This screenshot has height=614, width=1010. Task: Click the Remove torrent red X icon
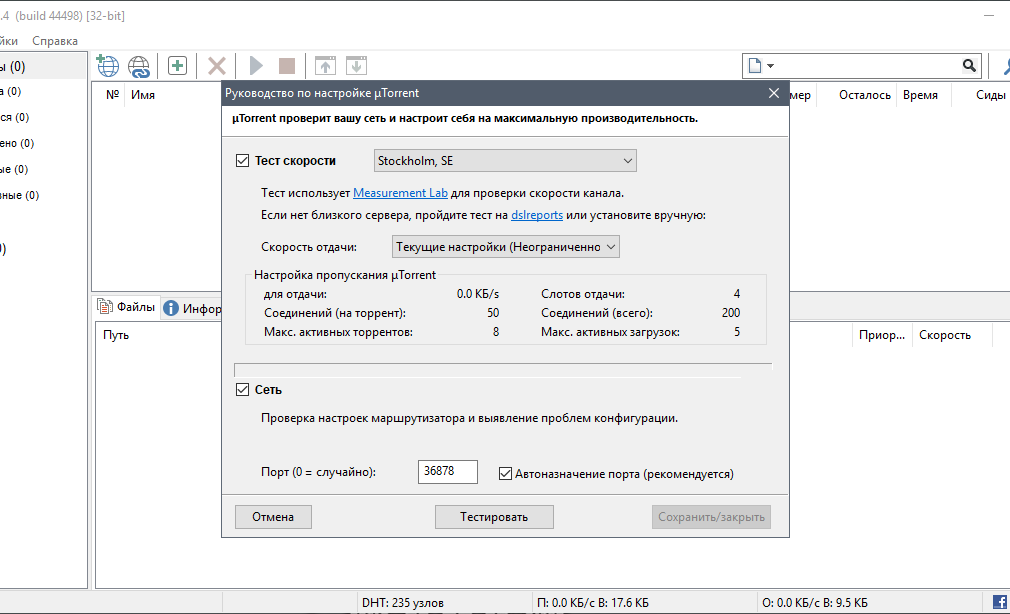pyautogui.click(x=216, y=66)
